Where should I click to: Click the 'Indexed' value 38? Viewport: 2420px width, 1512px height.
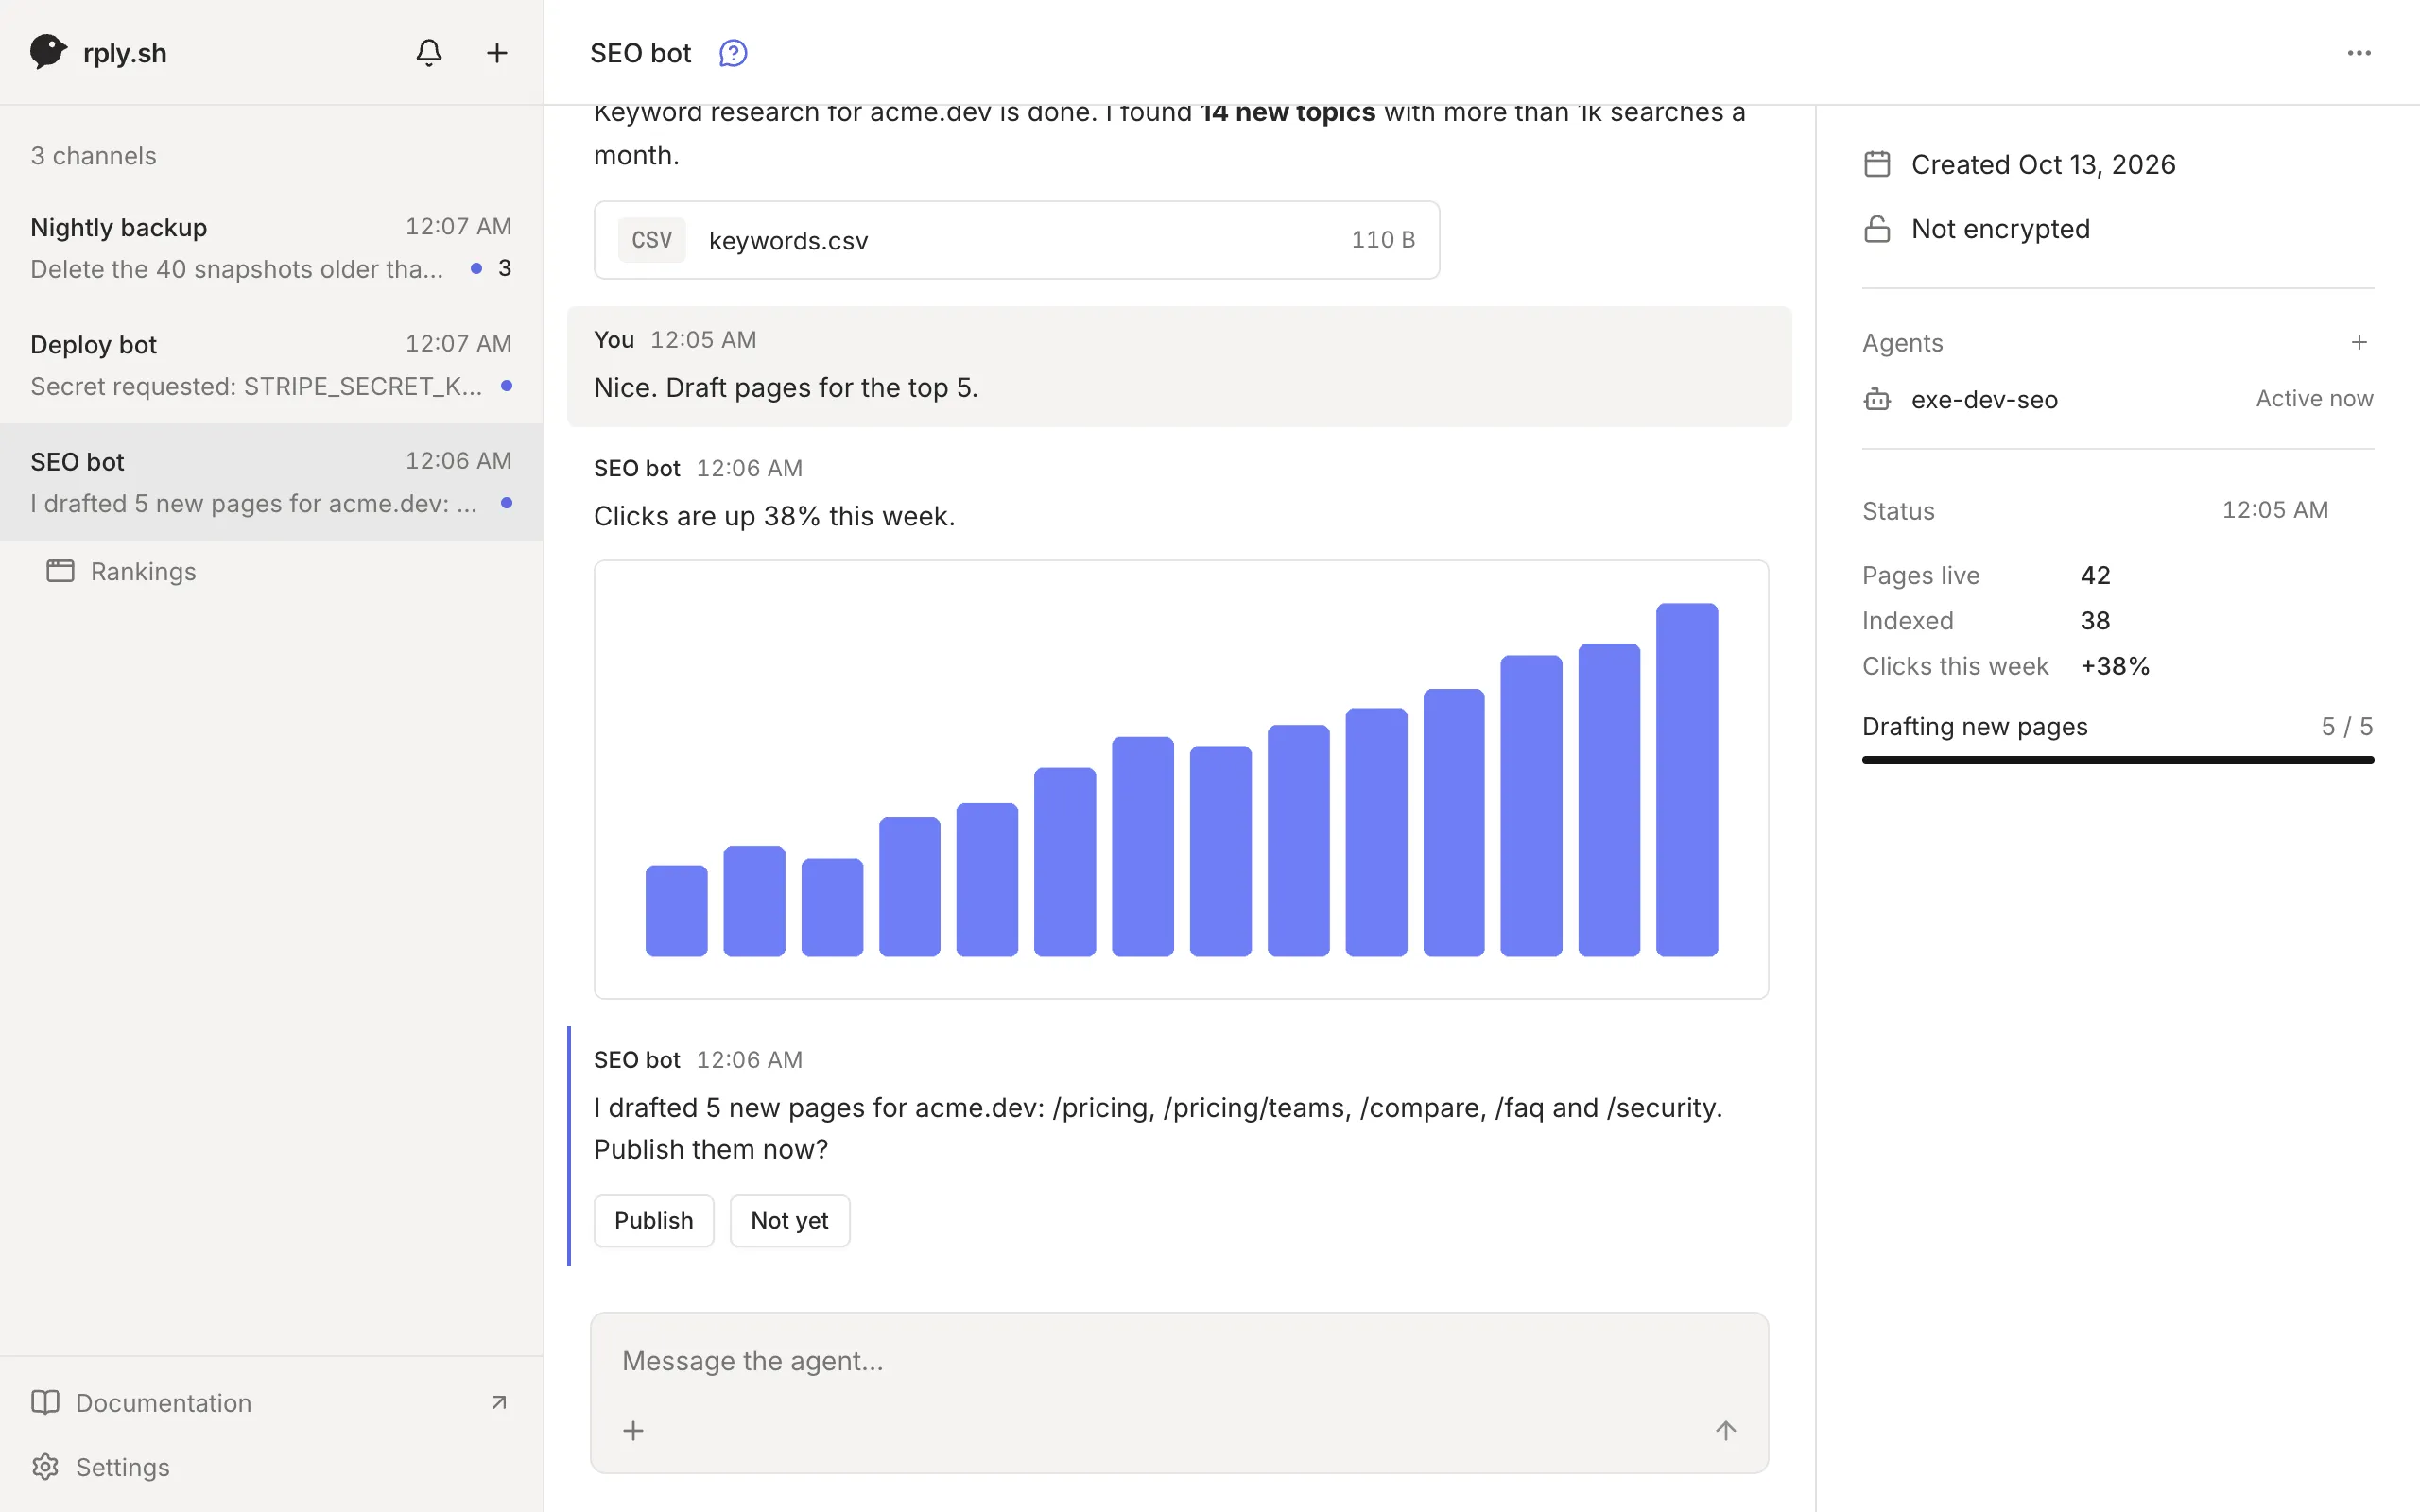[x=2095, y=620]
